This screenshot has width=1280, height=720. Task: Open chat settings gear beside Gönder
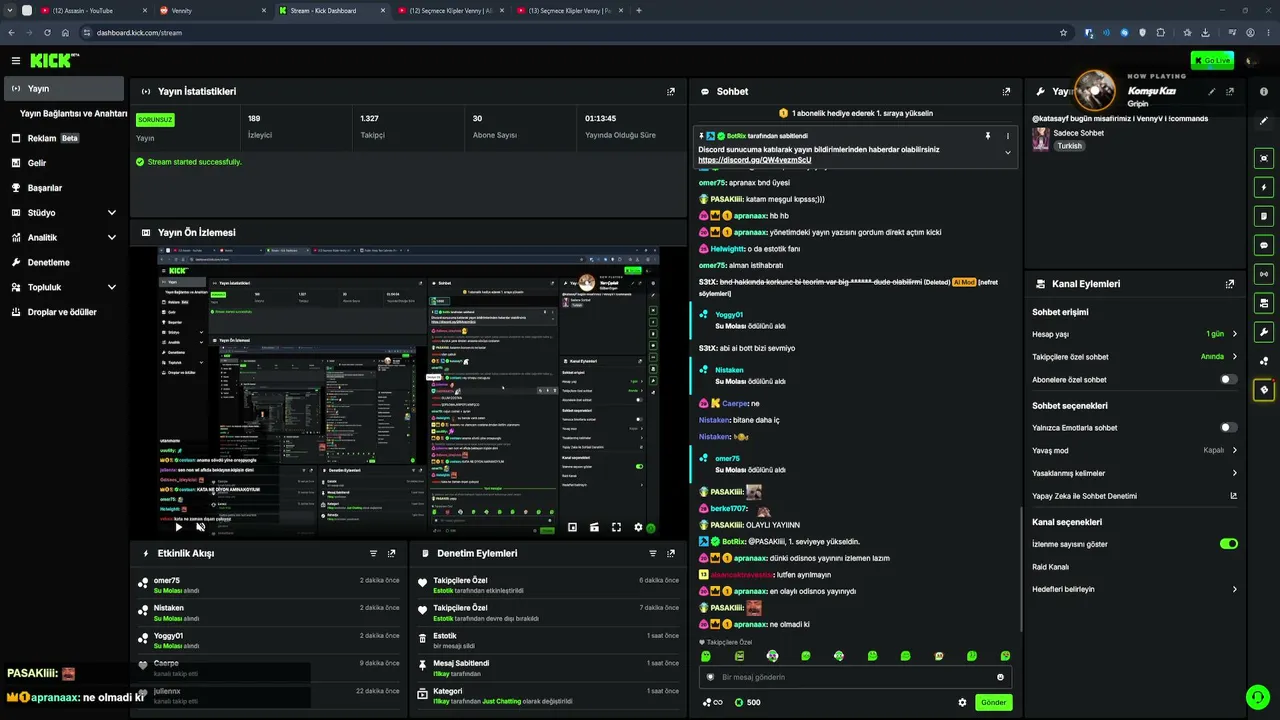click(x=962, y=702)
